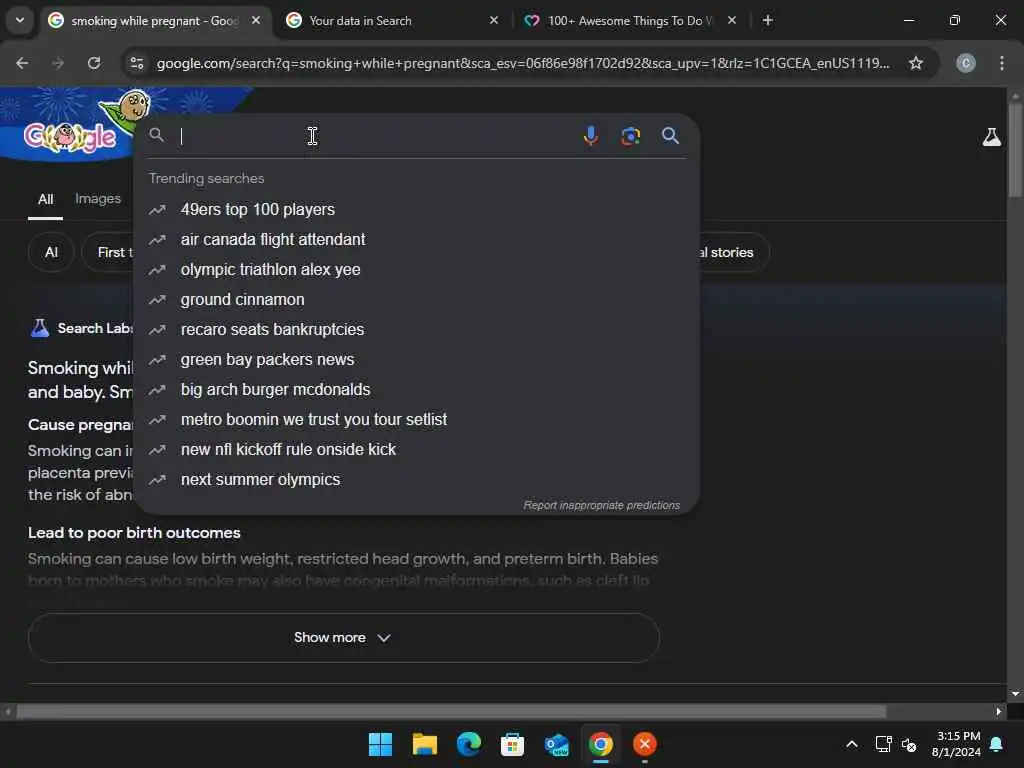1024x768 pixels.
Task: Click the 'stories' filter chip
Action: point(733,252)
